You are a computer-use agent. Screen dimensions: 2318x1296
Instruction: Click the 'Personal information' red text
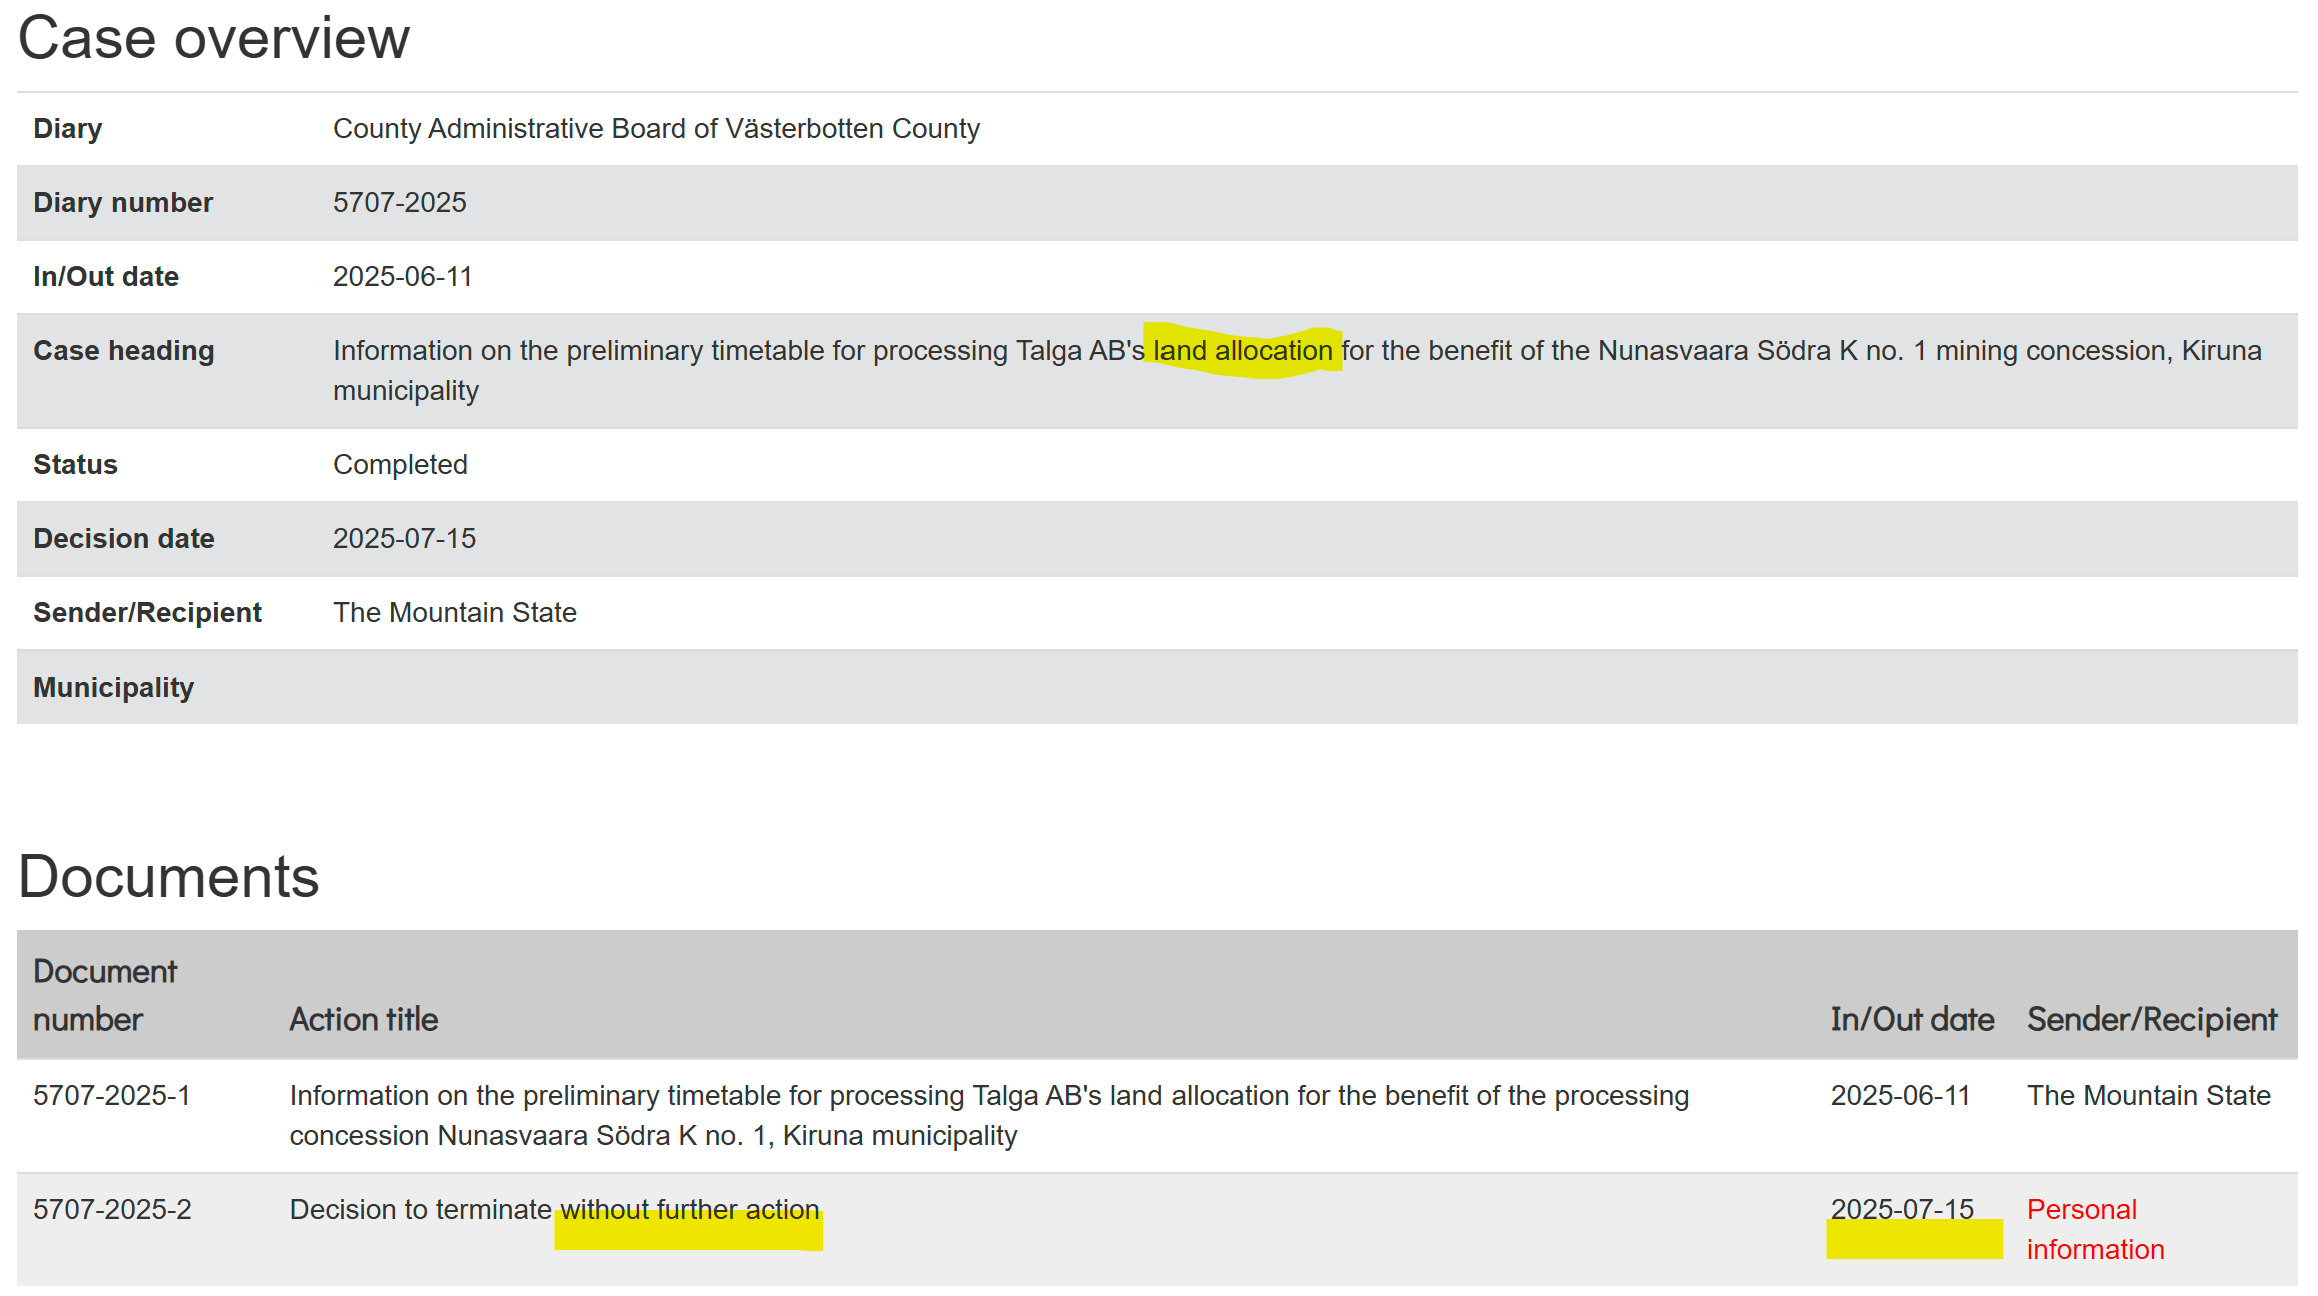[x=2094, y=1230]
